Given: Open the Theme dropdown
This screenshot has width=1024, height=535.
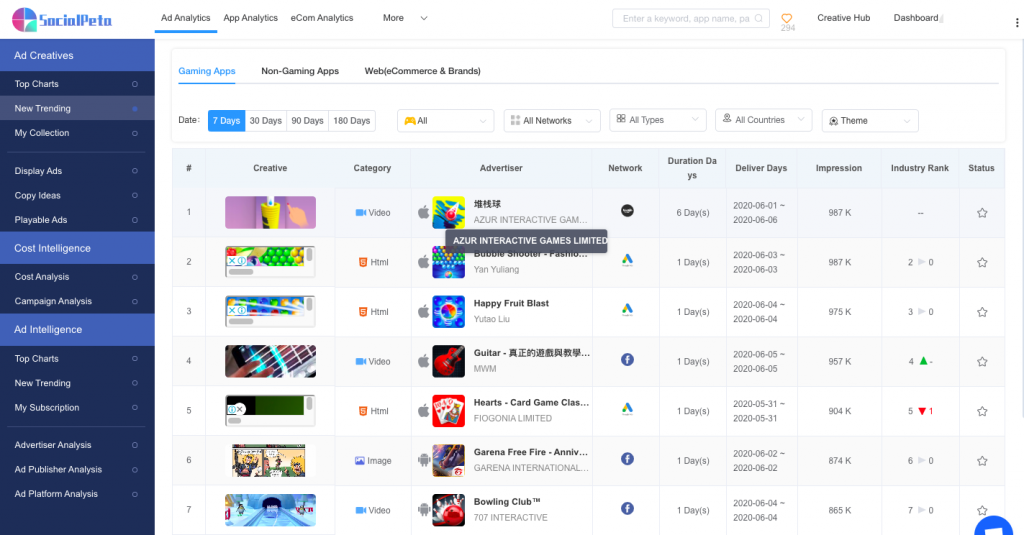Looking at the screenshot, I should pyautogui.click(x=870, y=121).
